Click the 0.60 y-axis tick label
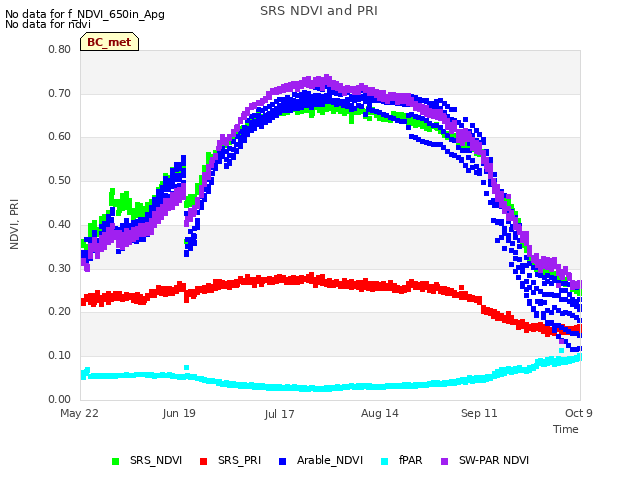The width and height of the screenshot is (640, 480). pyautogui.click(x=60, y=137)
